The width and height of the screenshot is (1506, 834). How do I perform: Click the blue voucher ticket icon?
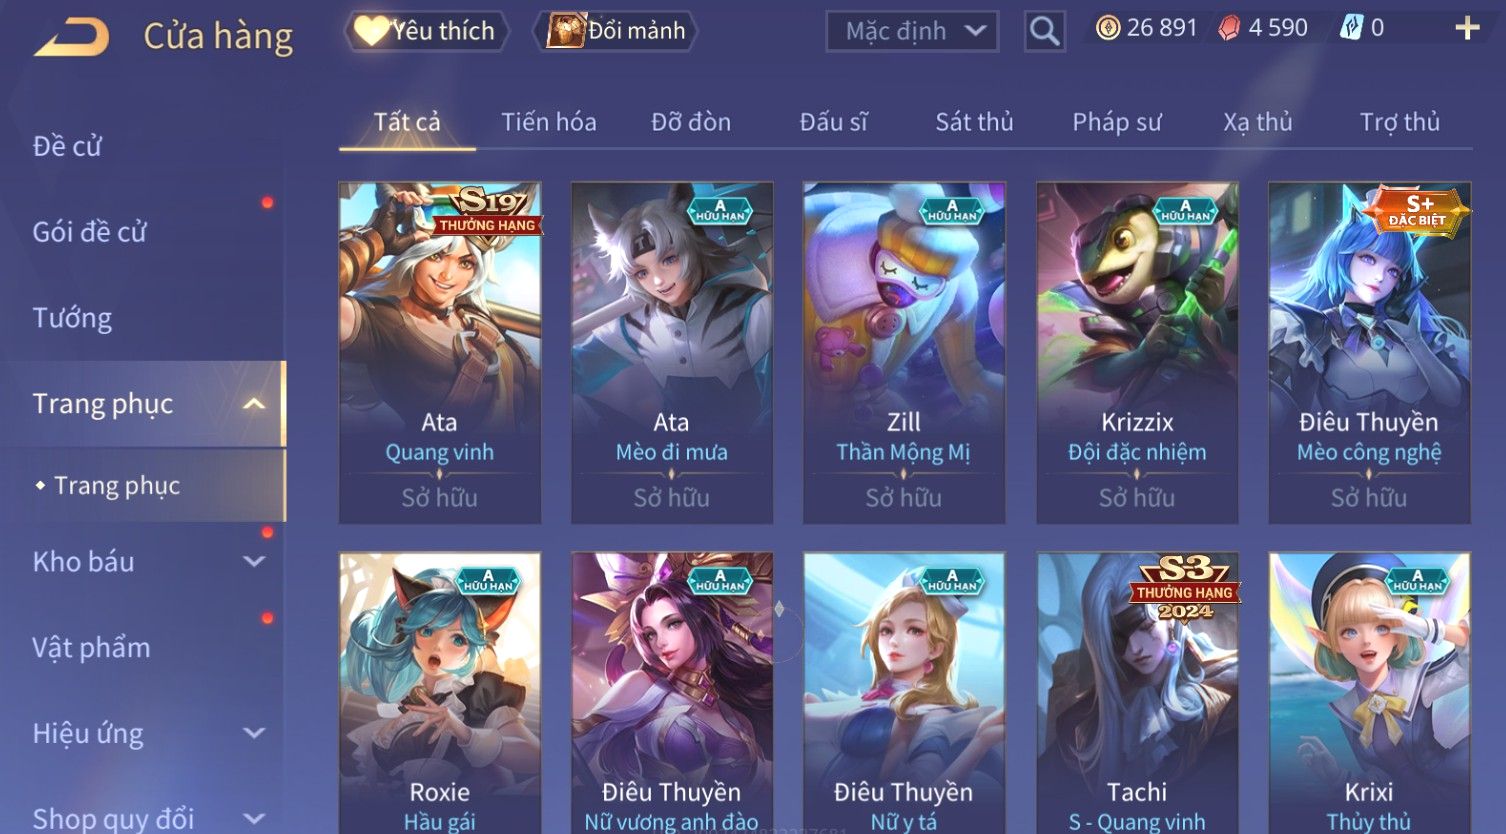coord(1352,28)
